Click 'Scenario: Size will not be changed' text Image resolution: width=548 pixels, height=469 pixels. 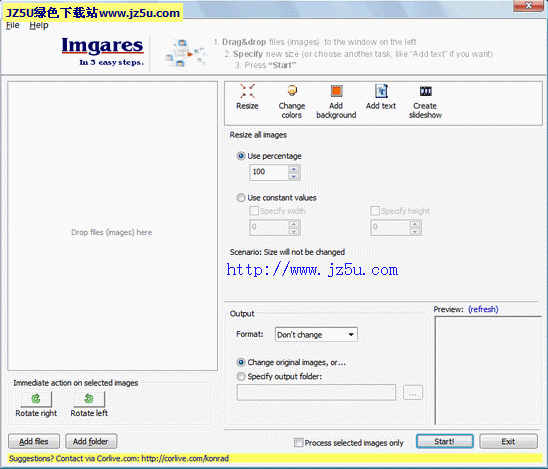click(287, 252)
